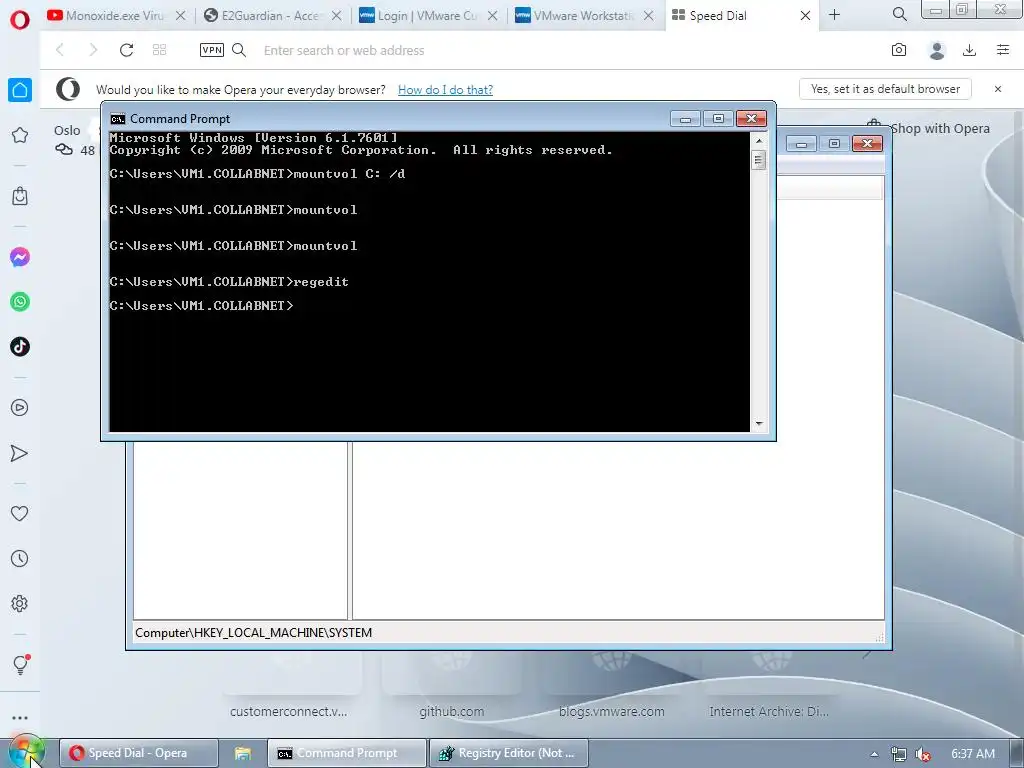This screenshot has width=1024, height=768.
Task: Dismiss the default browser prompt
Action: 997,89
